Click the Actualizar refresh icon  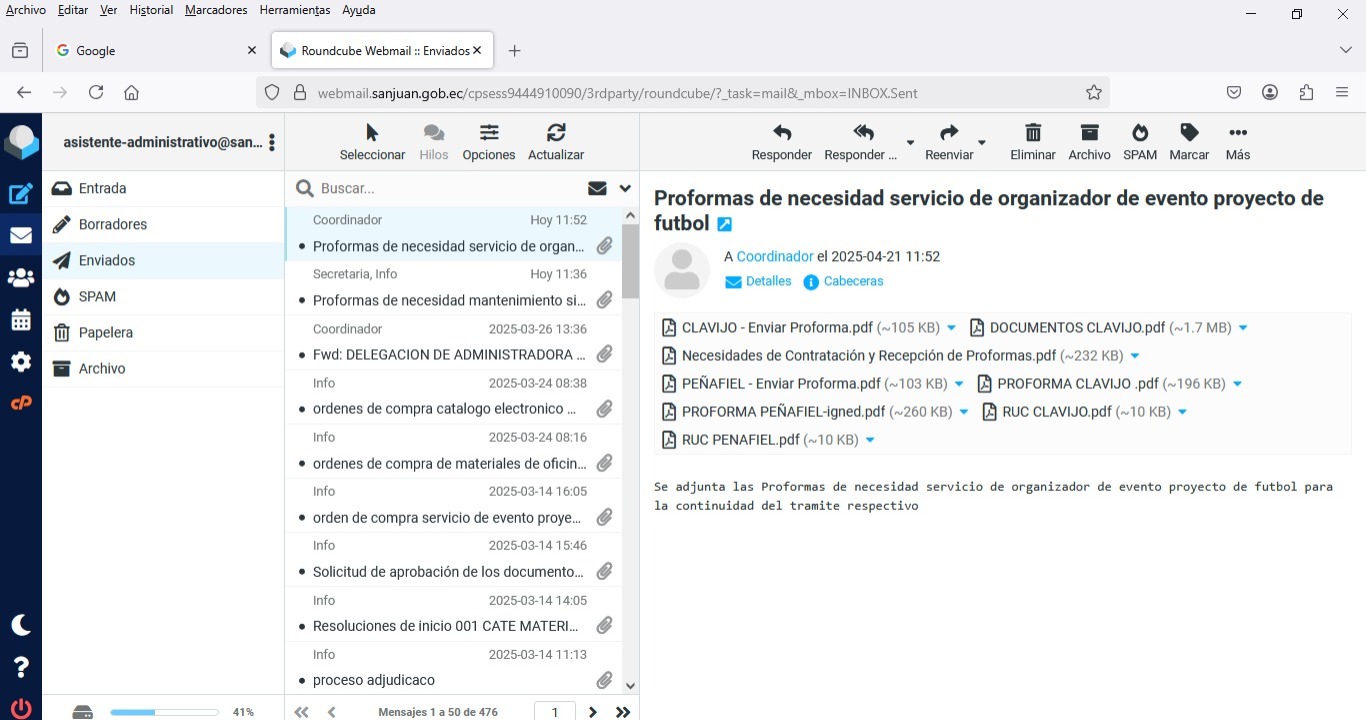[556, 133]
